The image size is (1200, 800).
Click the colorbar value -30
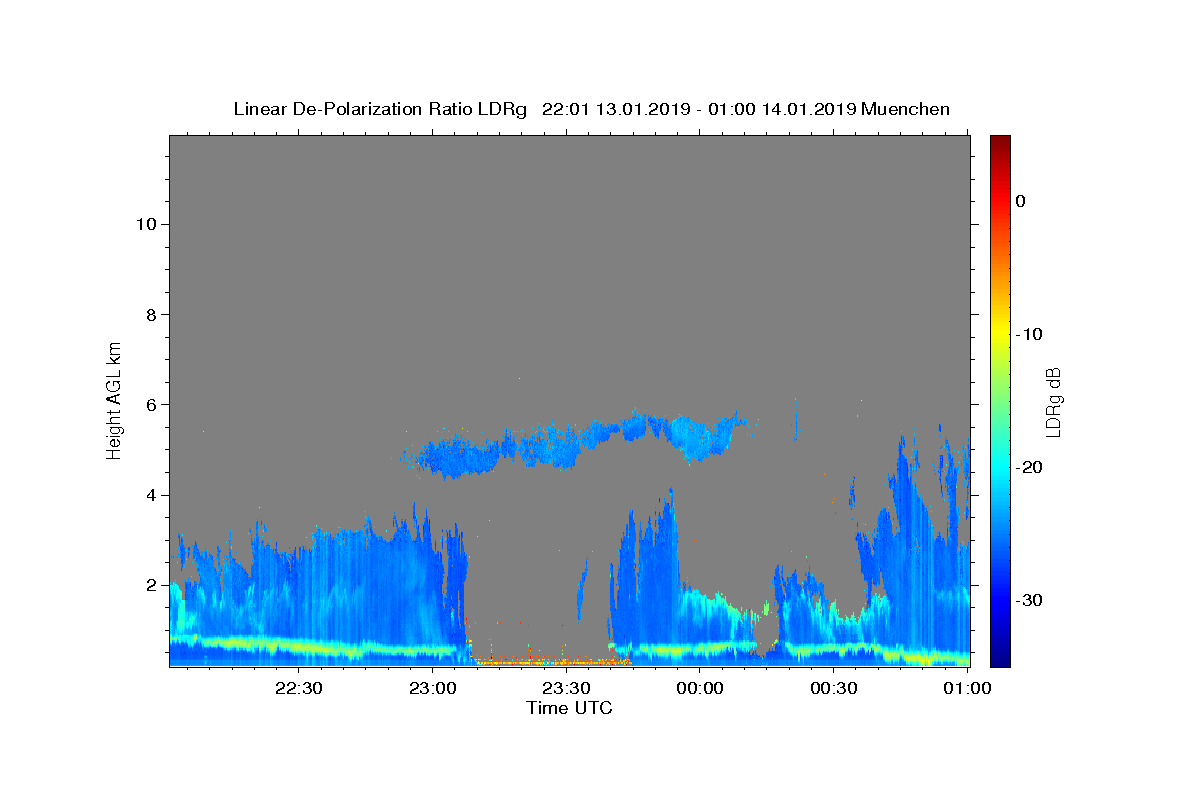(1029, 600)
